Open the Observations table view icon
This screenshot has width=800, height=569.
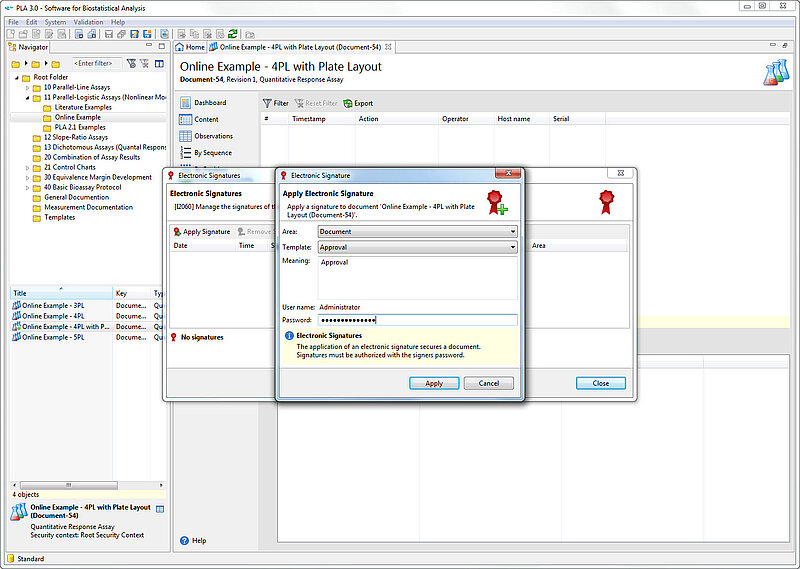(x=185, y=136)
